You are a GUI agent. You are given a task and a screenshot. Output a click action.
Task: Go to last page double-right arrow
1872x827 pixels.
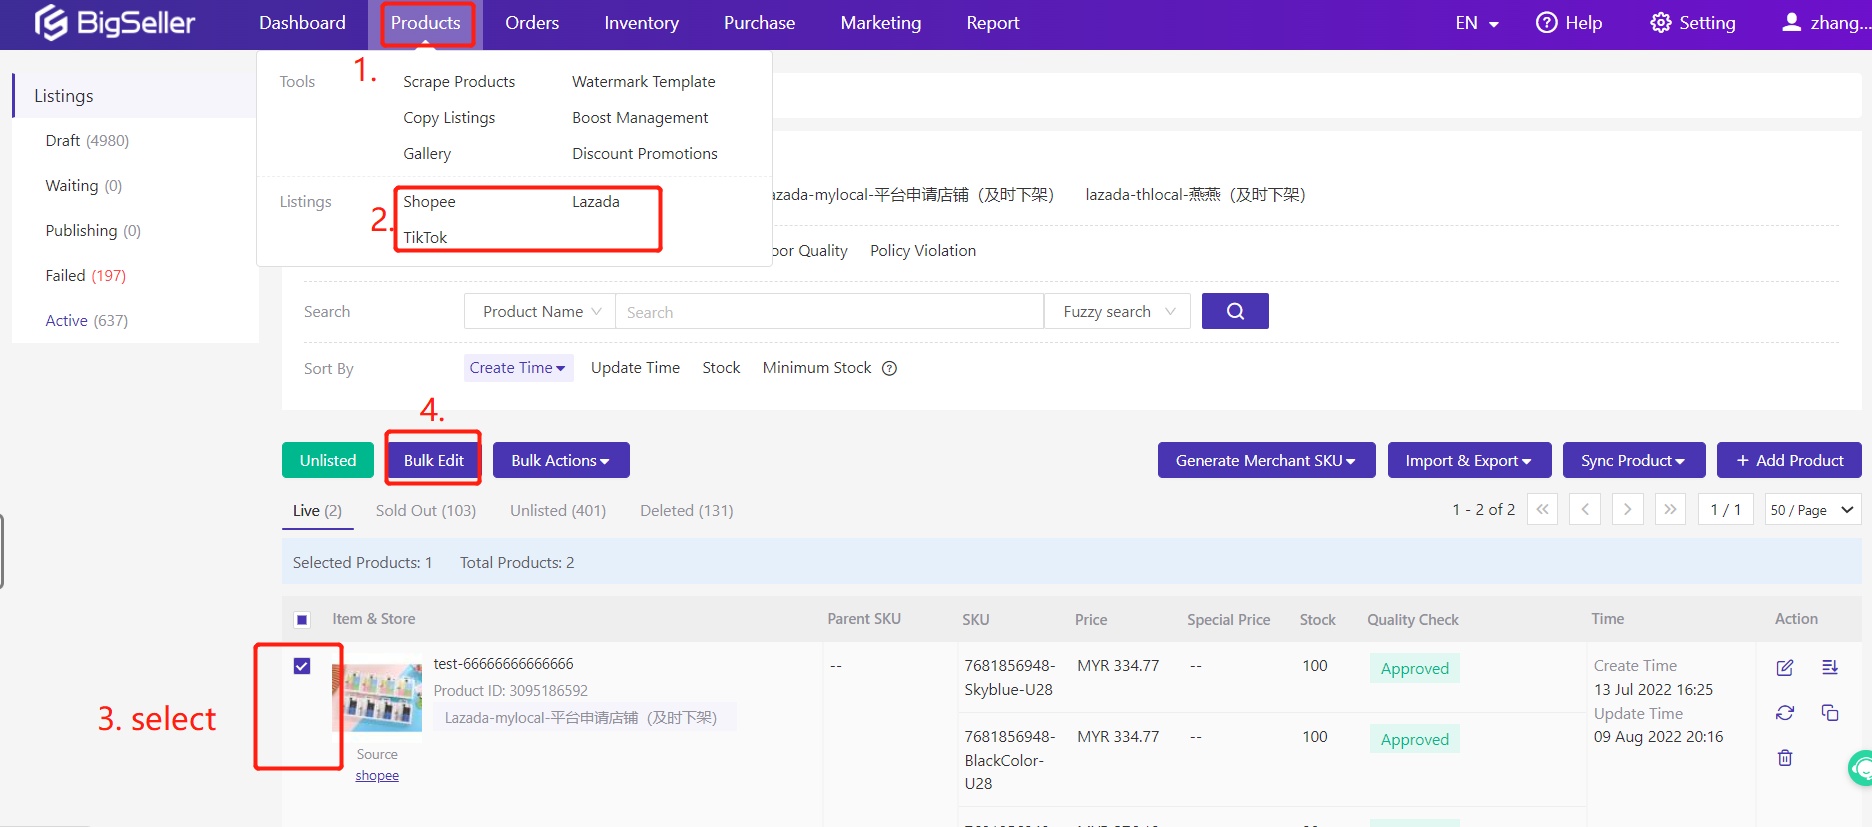tap(1670, 510)
